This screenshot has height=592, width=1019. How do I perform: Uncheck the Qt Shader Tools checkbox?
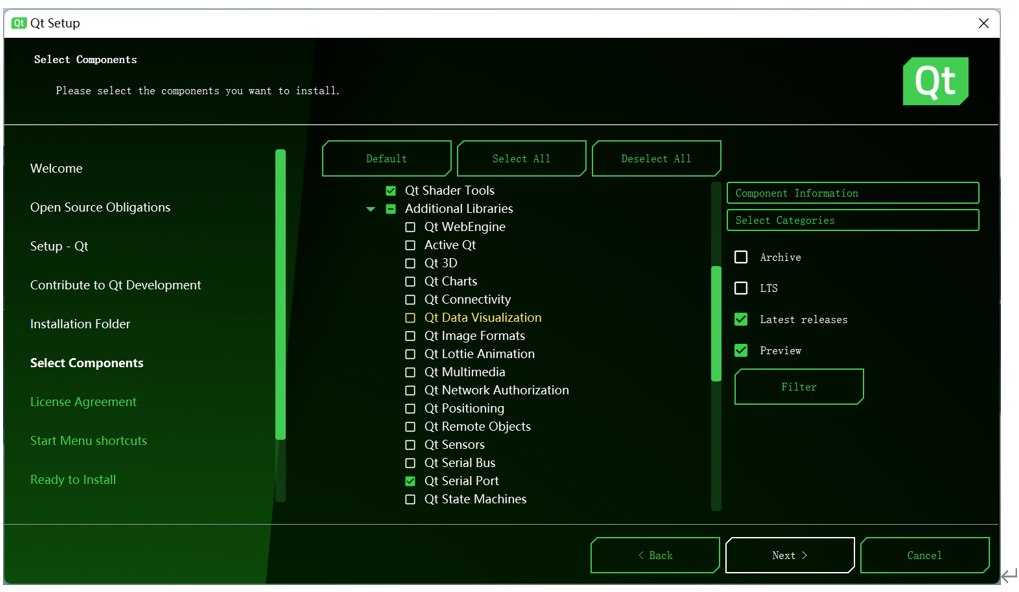pyautogui.click(x=391, y=190)
